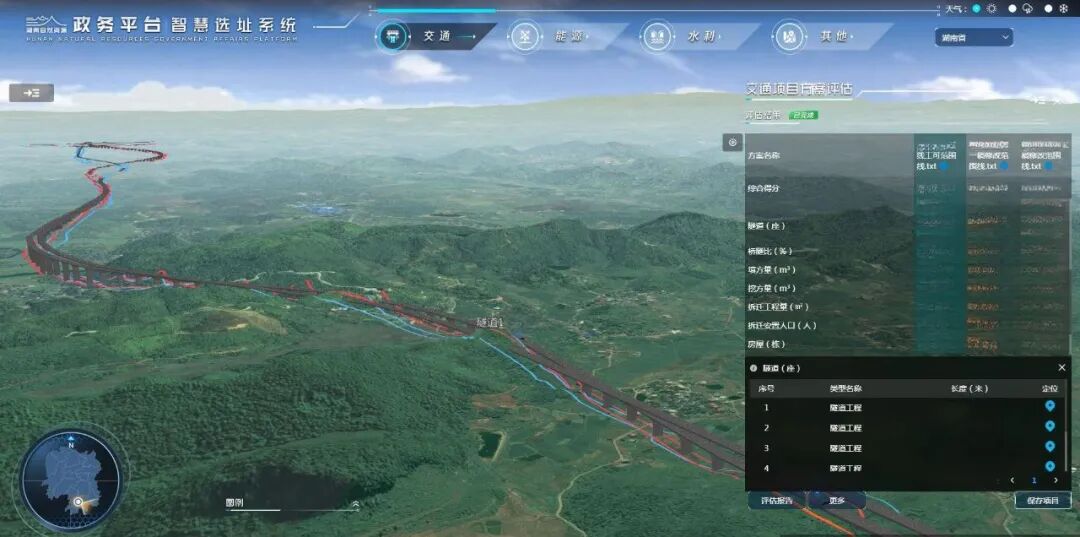This screenshot has width=1080, height=537.
Task: Click the locate pin for tunnel row 4
Action: click(x=1049, y=467)
